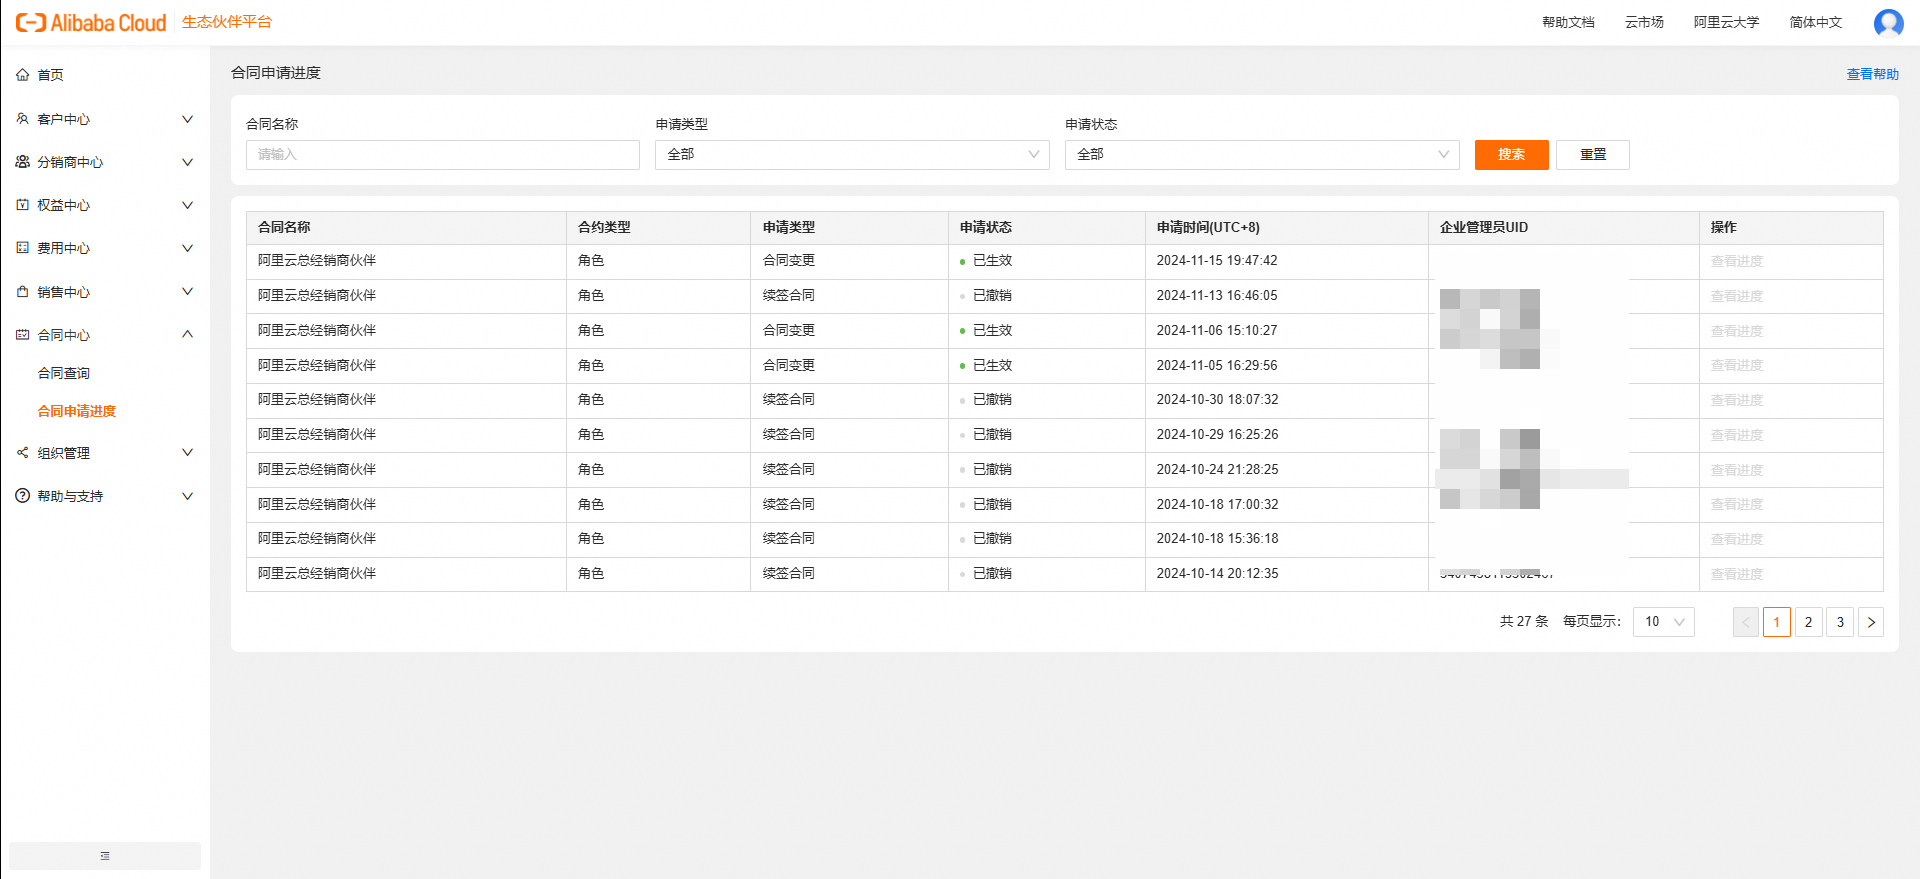Expand the 客户中心 menu chevron
1920x879 pixels.
coord(187,119)
